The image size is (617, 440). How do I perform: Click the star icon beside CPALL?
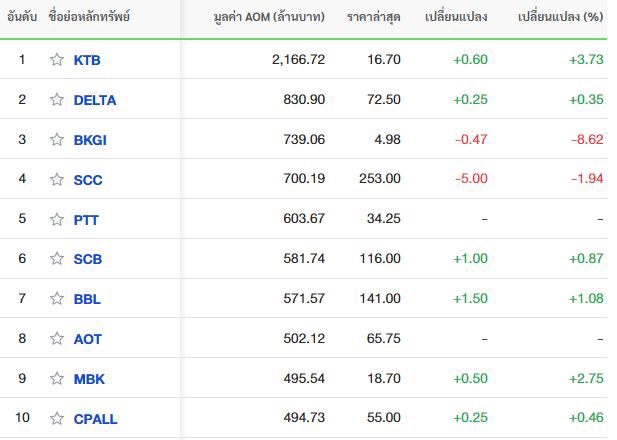(x=57, y=418)
